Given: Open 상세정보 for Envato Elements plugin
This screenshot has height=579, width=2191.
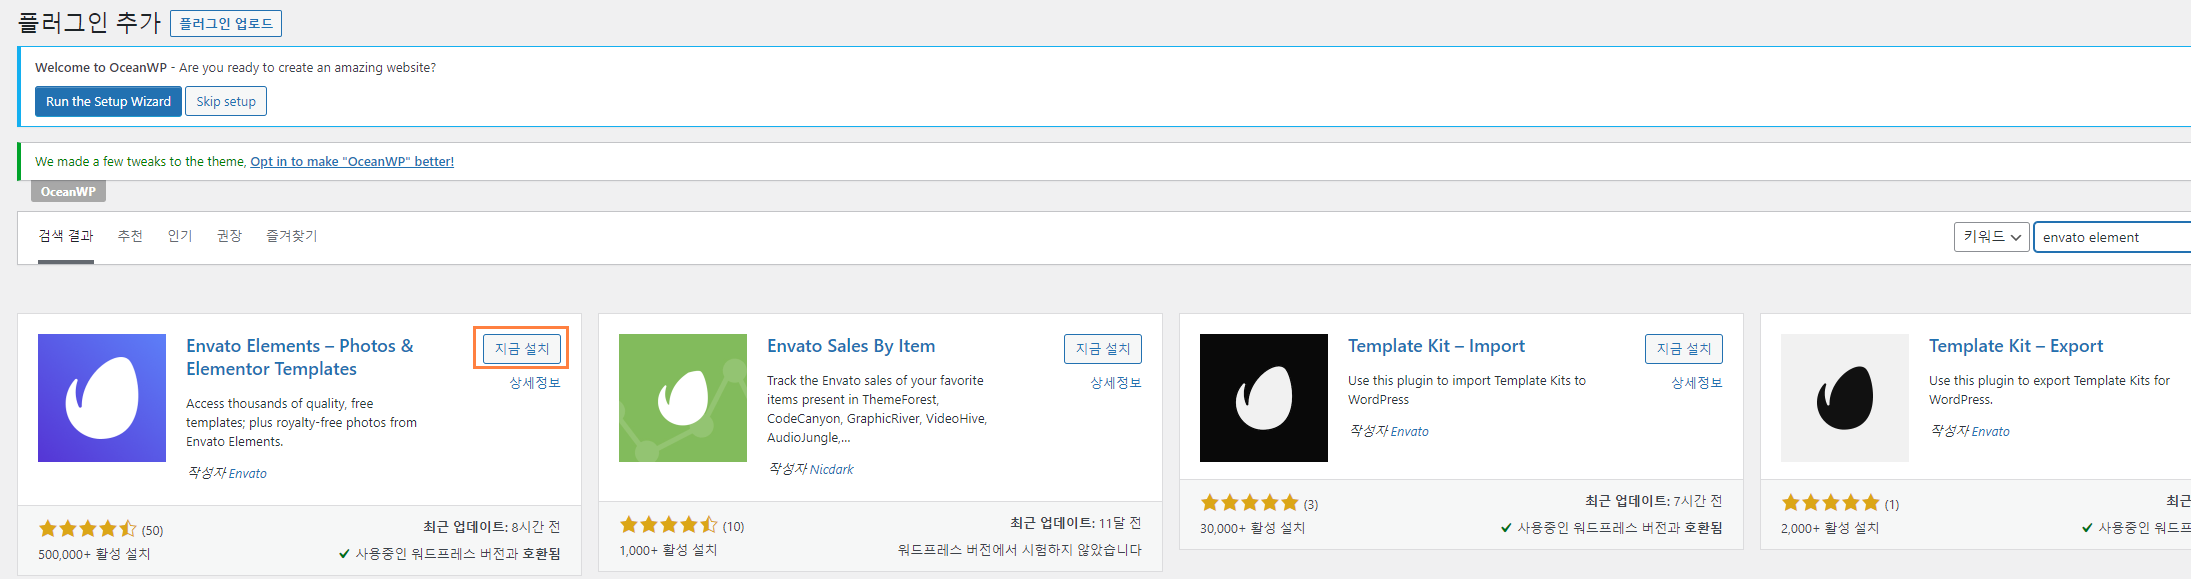Looking at the screenshot, I should (x=535, y=383).
